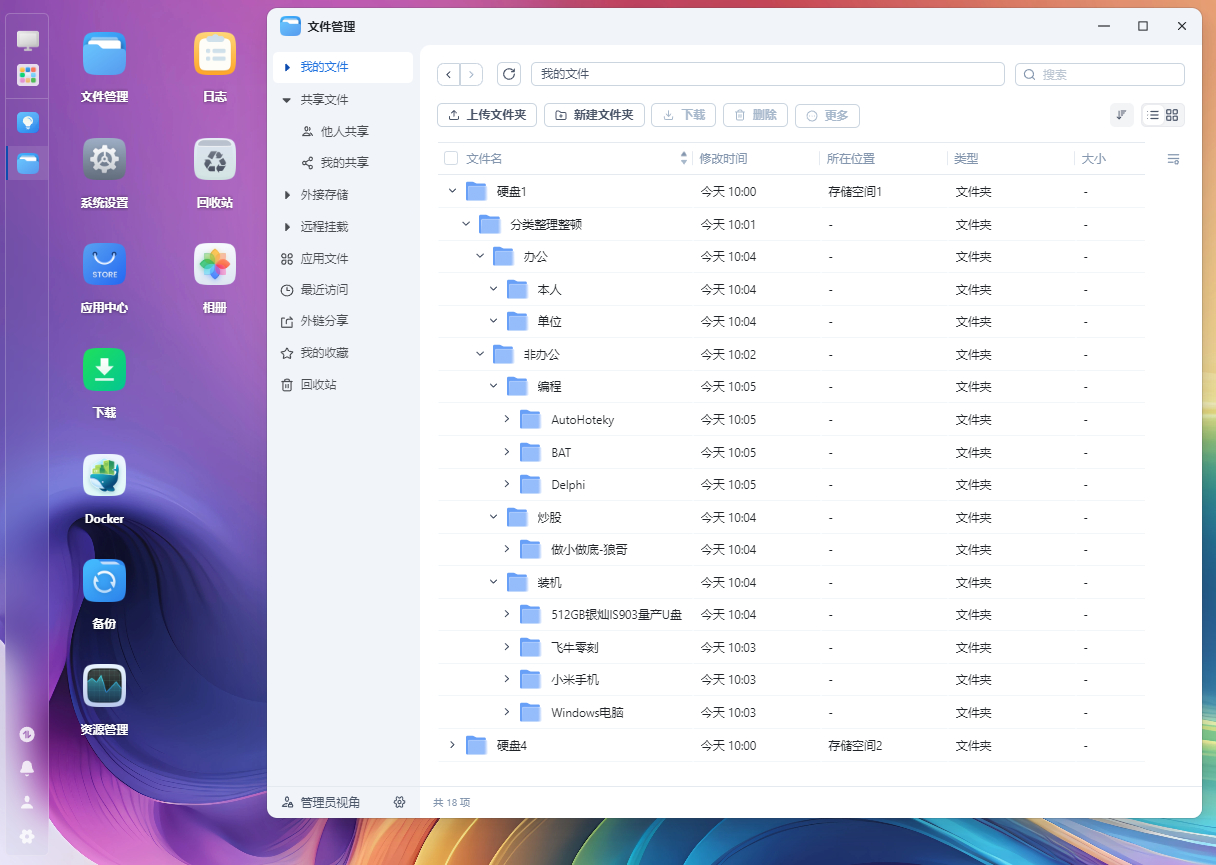Open the 相册 photos icon
This screenshot has width=1216, height=865.
(215, 265)
